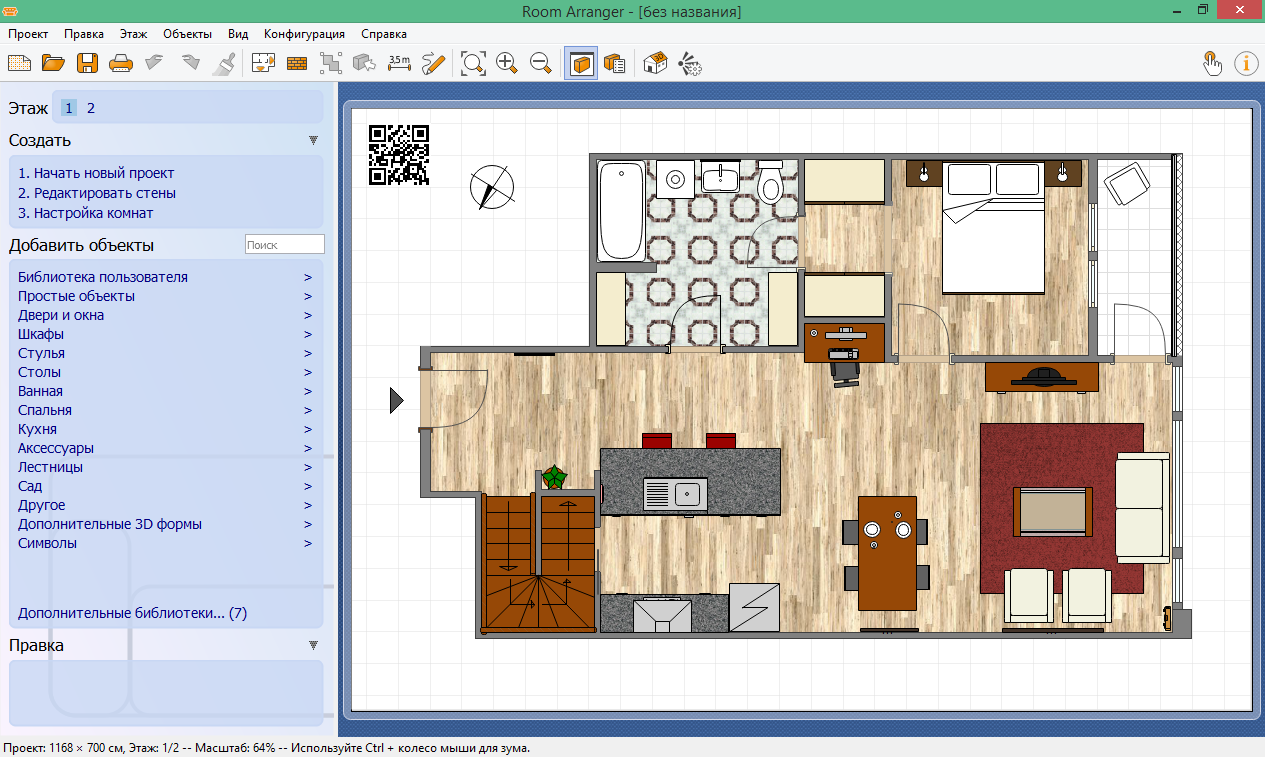This screenshot has height=757, width=1265.
Task: Zoom out with the minus magnifier
Action: tap(541, 64)
